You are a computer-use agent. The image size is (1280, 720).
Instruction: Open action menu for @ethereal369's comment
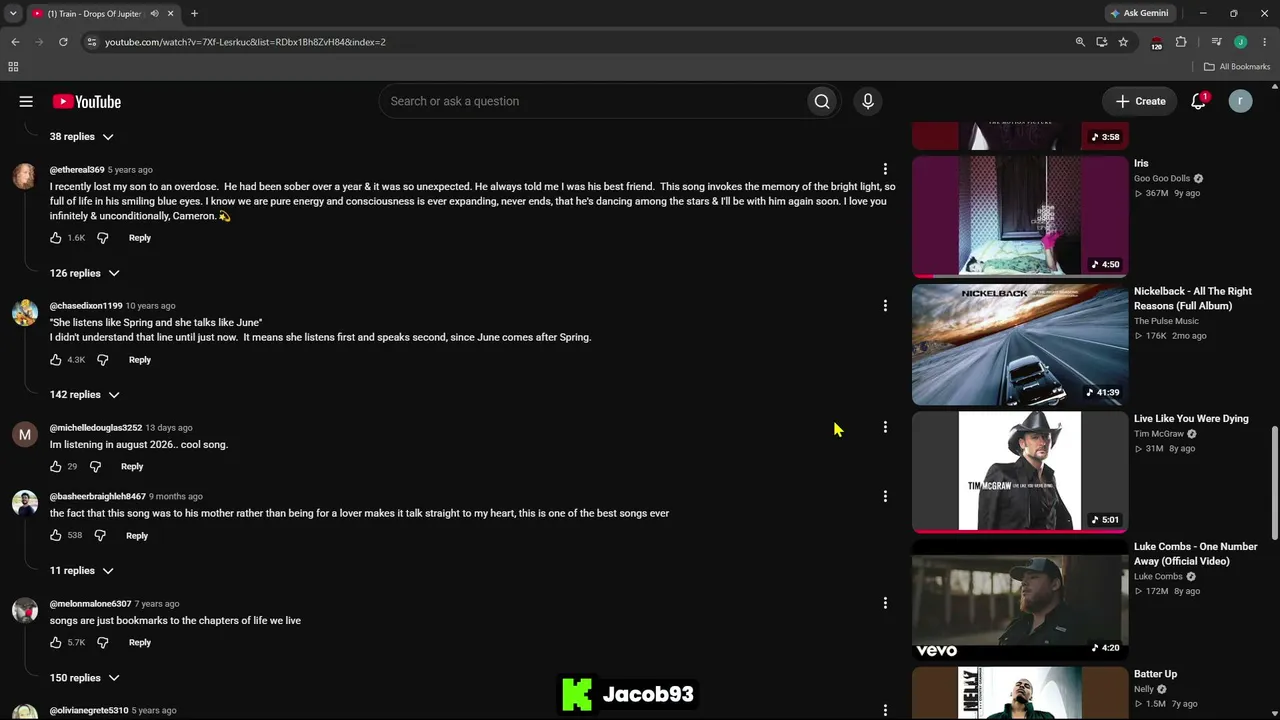pyautogui.click(x=885, y=169)
